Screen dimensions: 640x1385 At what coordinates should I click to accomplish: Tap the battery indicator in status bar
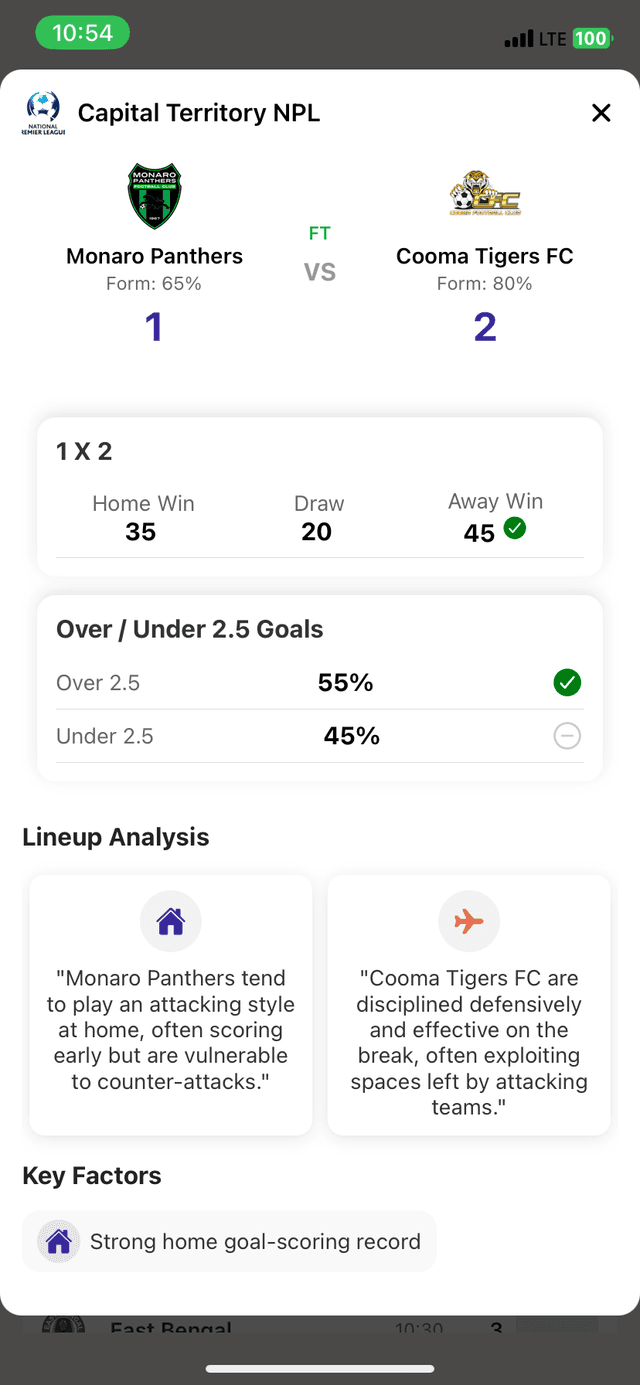[x=590, y=39]
